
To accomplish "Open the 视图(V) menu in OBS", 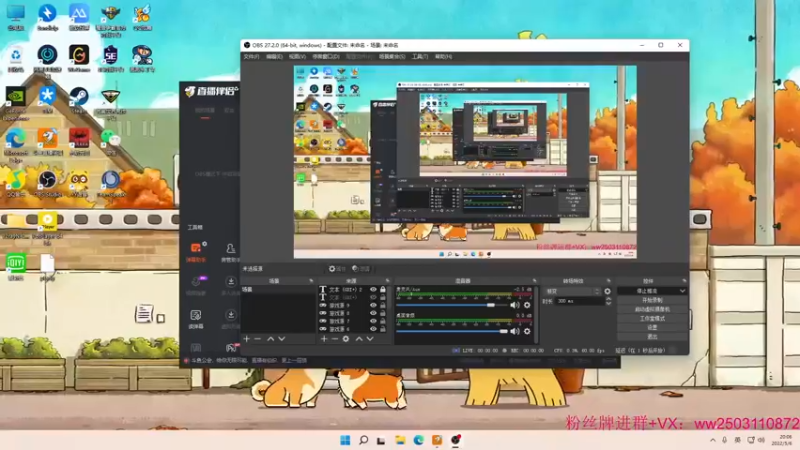I will coord(297,57).
